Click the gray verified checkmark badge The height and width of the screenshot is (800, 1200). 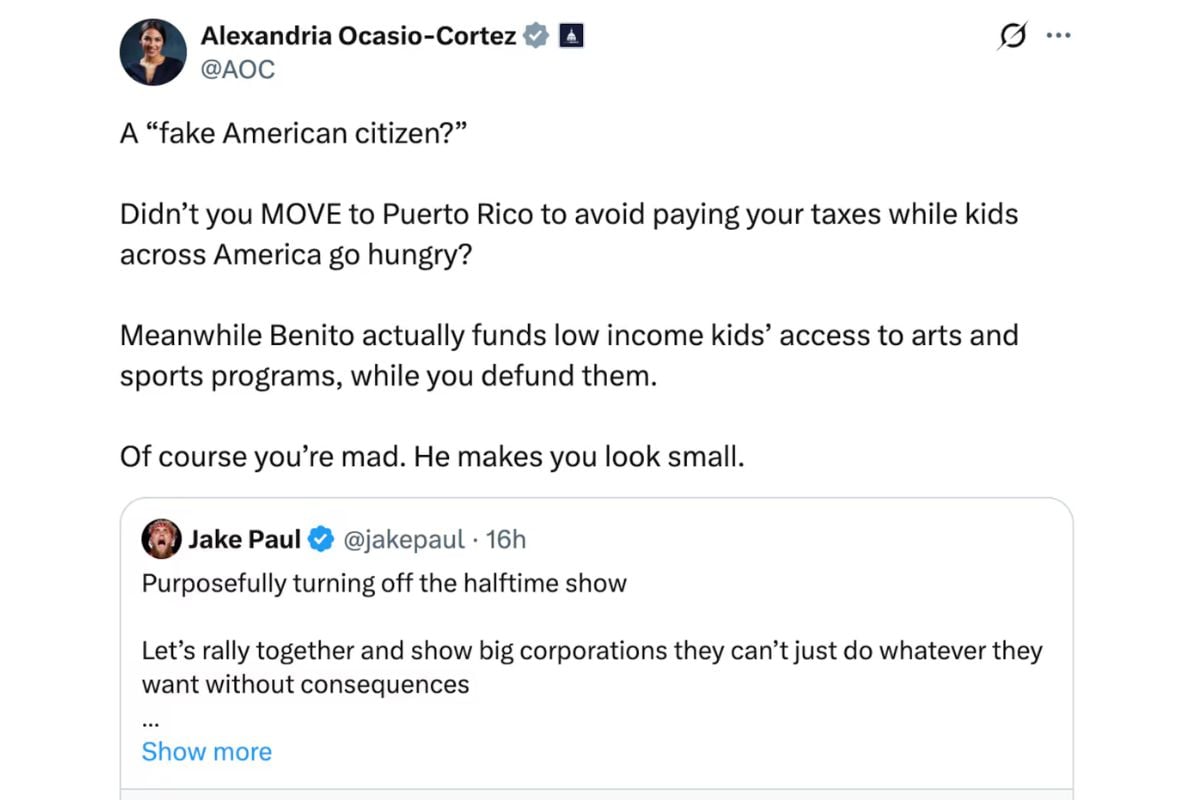pos(537,37)
